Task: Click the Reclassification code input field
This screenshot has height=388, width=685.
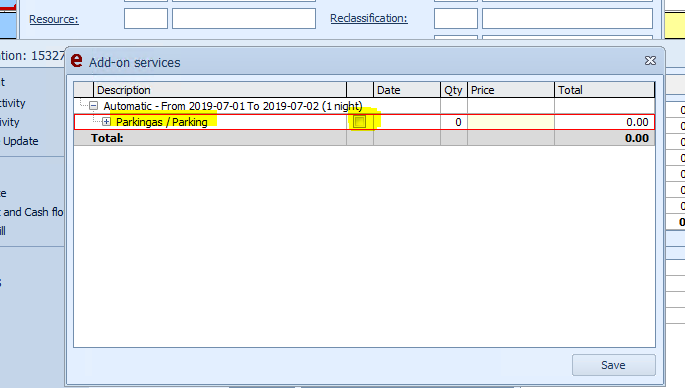Action: (456, 19)
